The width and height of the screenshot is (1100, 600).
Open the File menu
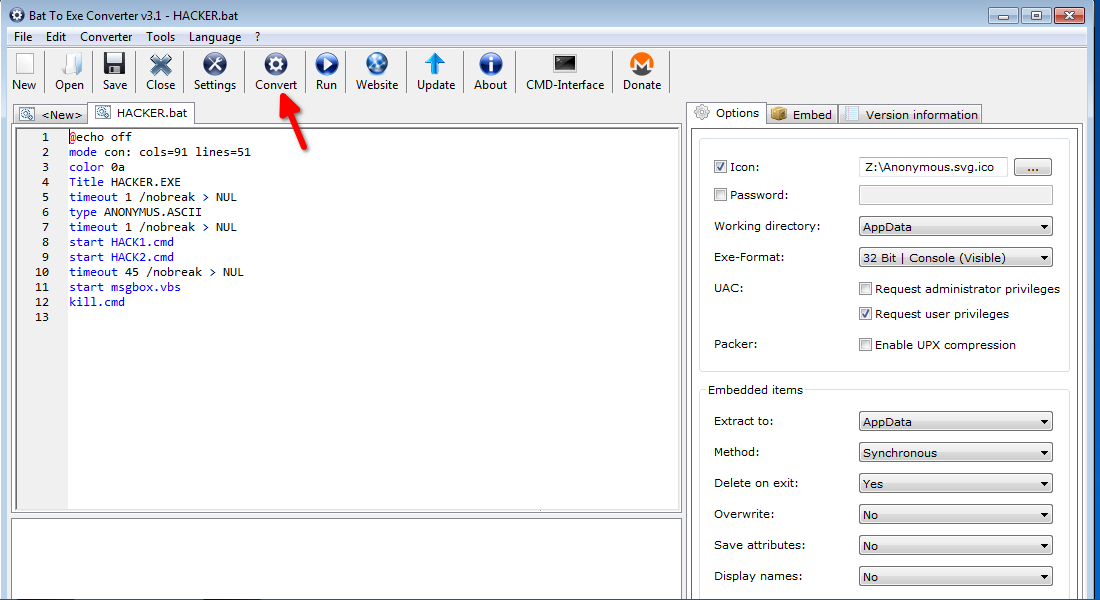(22, 36)
